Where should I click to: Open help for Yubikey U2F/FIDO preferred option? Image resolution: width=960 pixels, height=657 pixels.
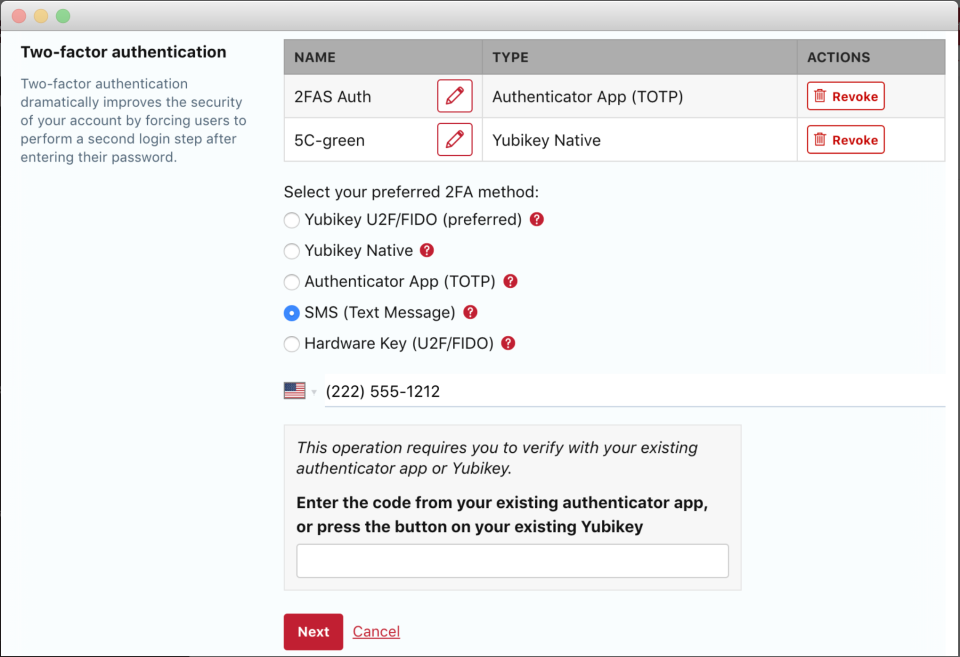click(536, 219)
